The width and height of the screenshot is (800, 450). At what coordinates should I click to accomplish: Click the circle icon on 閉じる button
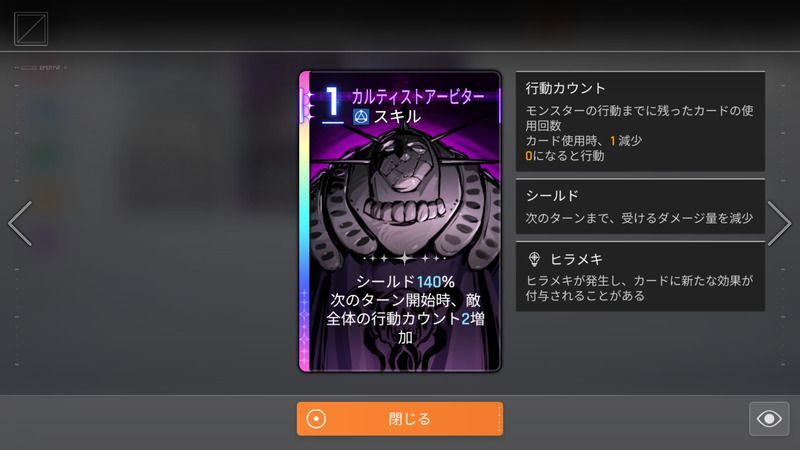tap(316, 419)
